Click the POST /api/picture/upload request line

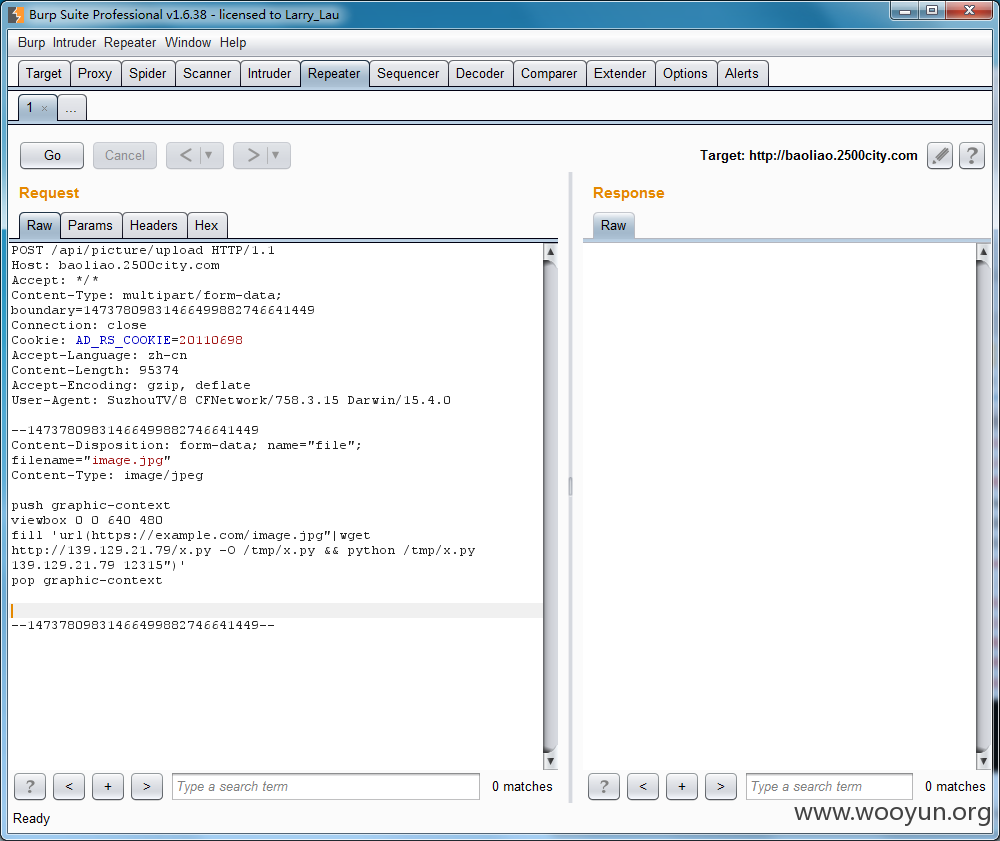(x=143, y=250)
